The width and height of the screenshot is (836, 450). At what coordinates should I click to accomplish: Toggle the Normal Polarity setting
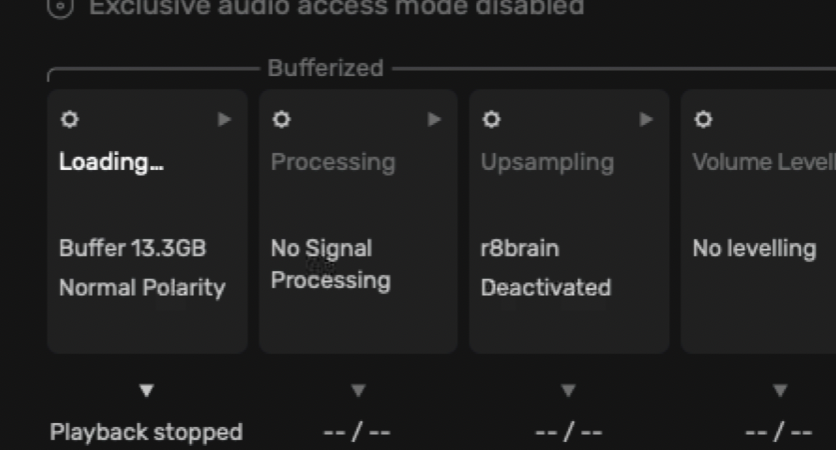[x=142, y=288]
